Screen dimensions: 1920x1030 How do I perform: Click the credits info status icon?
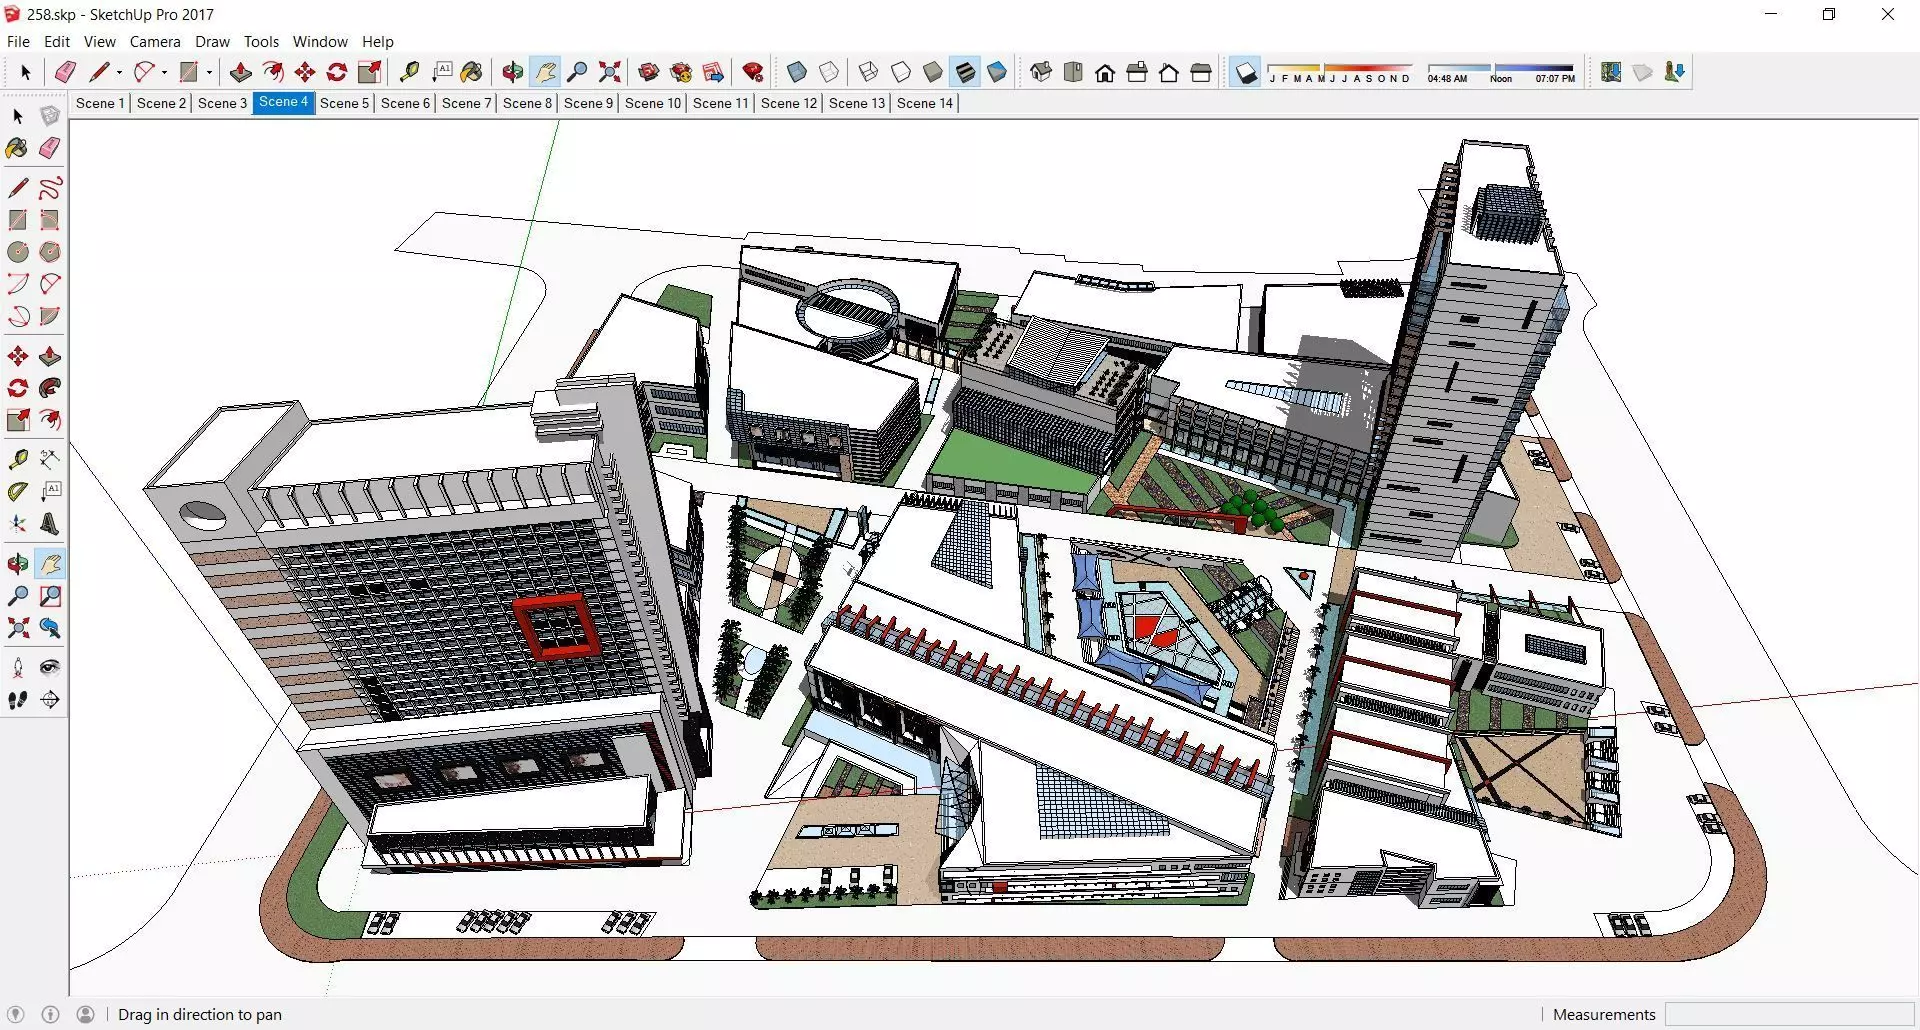(50, 1014)
